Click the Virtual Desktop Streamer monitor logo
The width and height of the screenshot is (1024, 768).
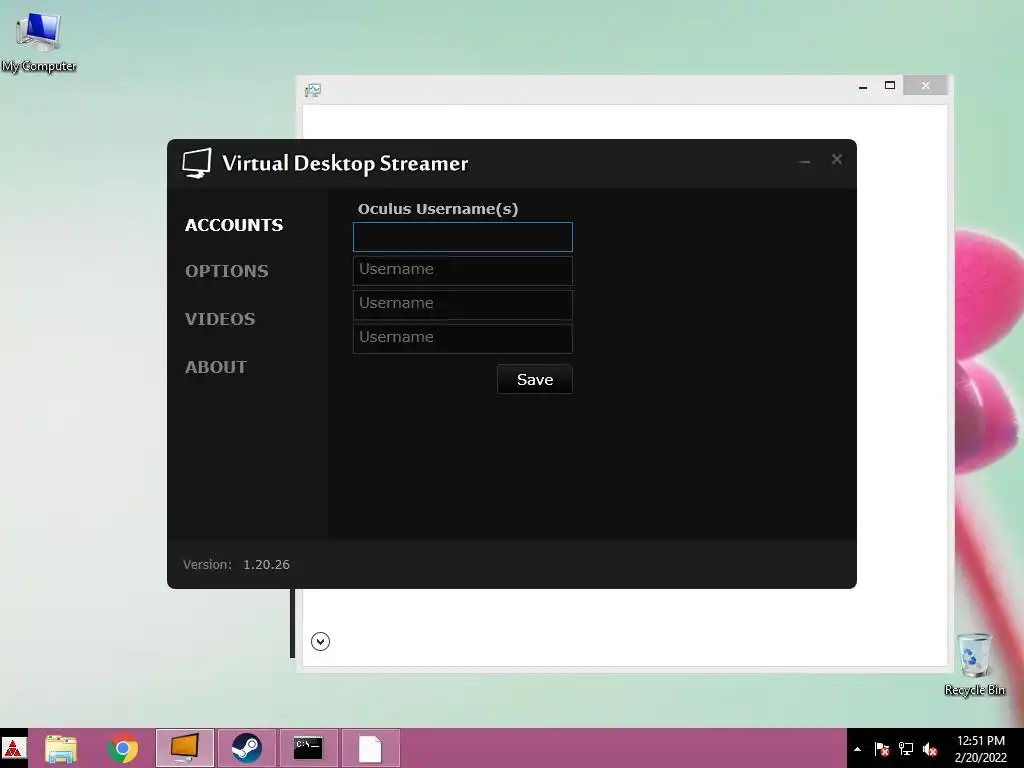click(197, 163)
